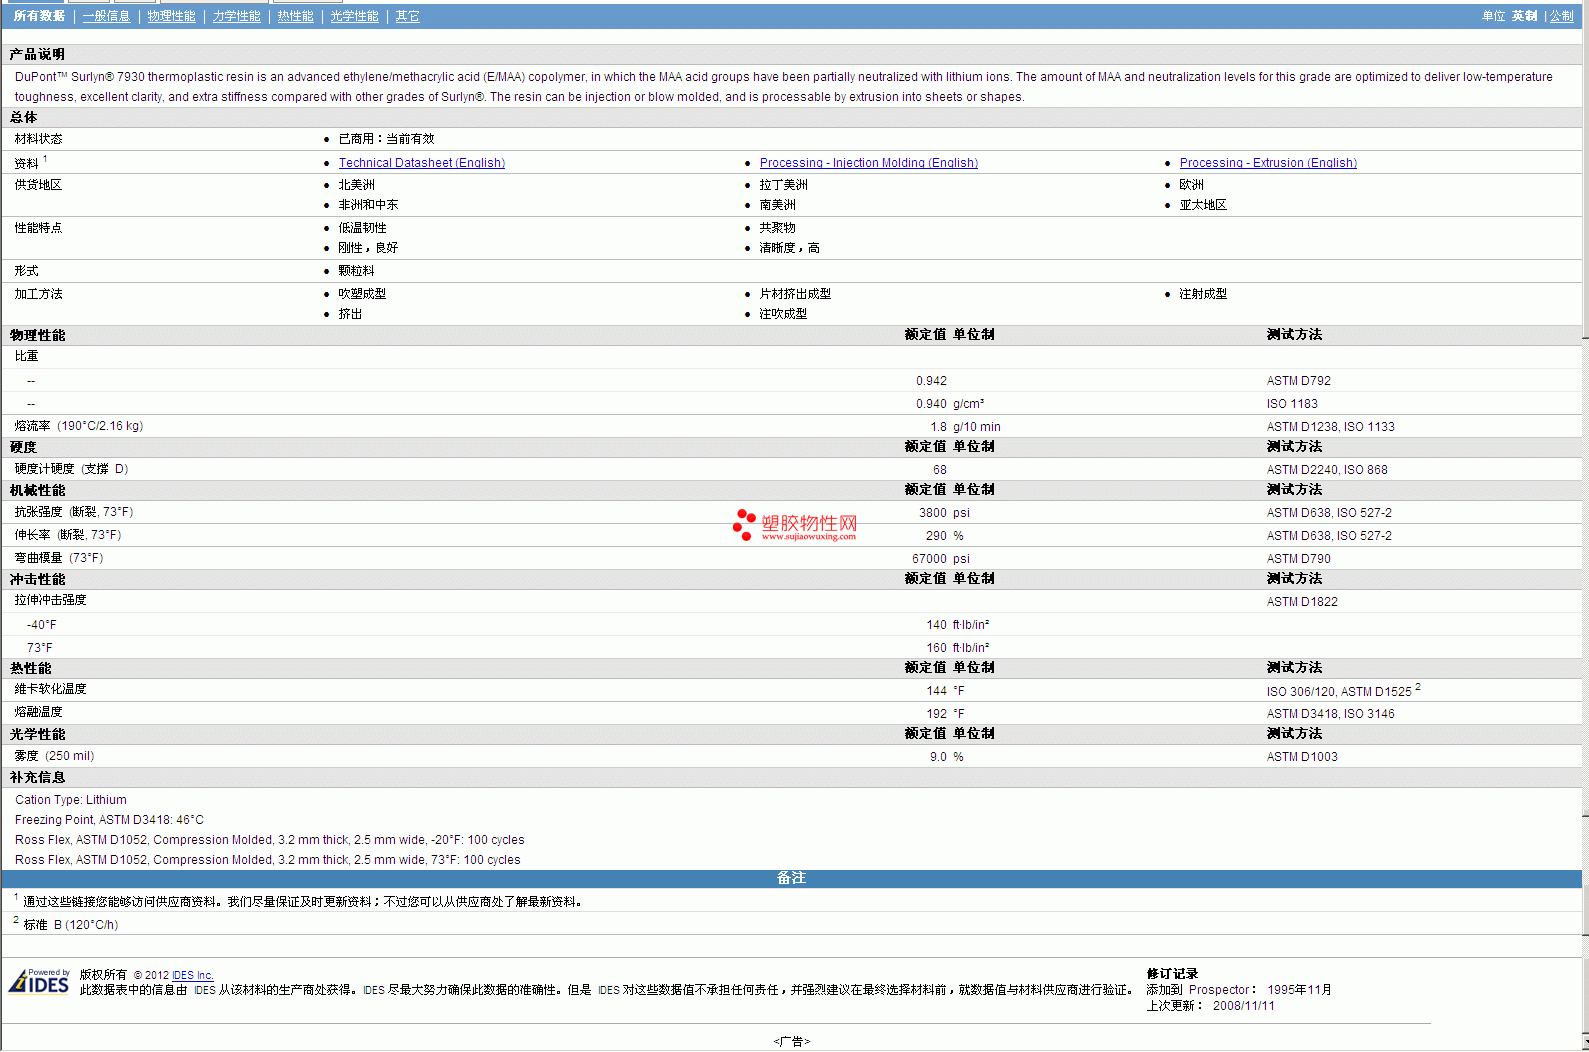Viewport: 1589px width, 1052px height.
Task: Open the Processing - Injection Molding (English) link
Action: tap(869, 163)
